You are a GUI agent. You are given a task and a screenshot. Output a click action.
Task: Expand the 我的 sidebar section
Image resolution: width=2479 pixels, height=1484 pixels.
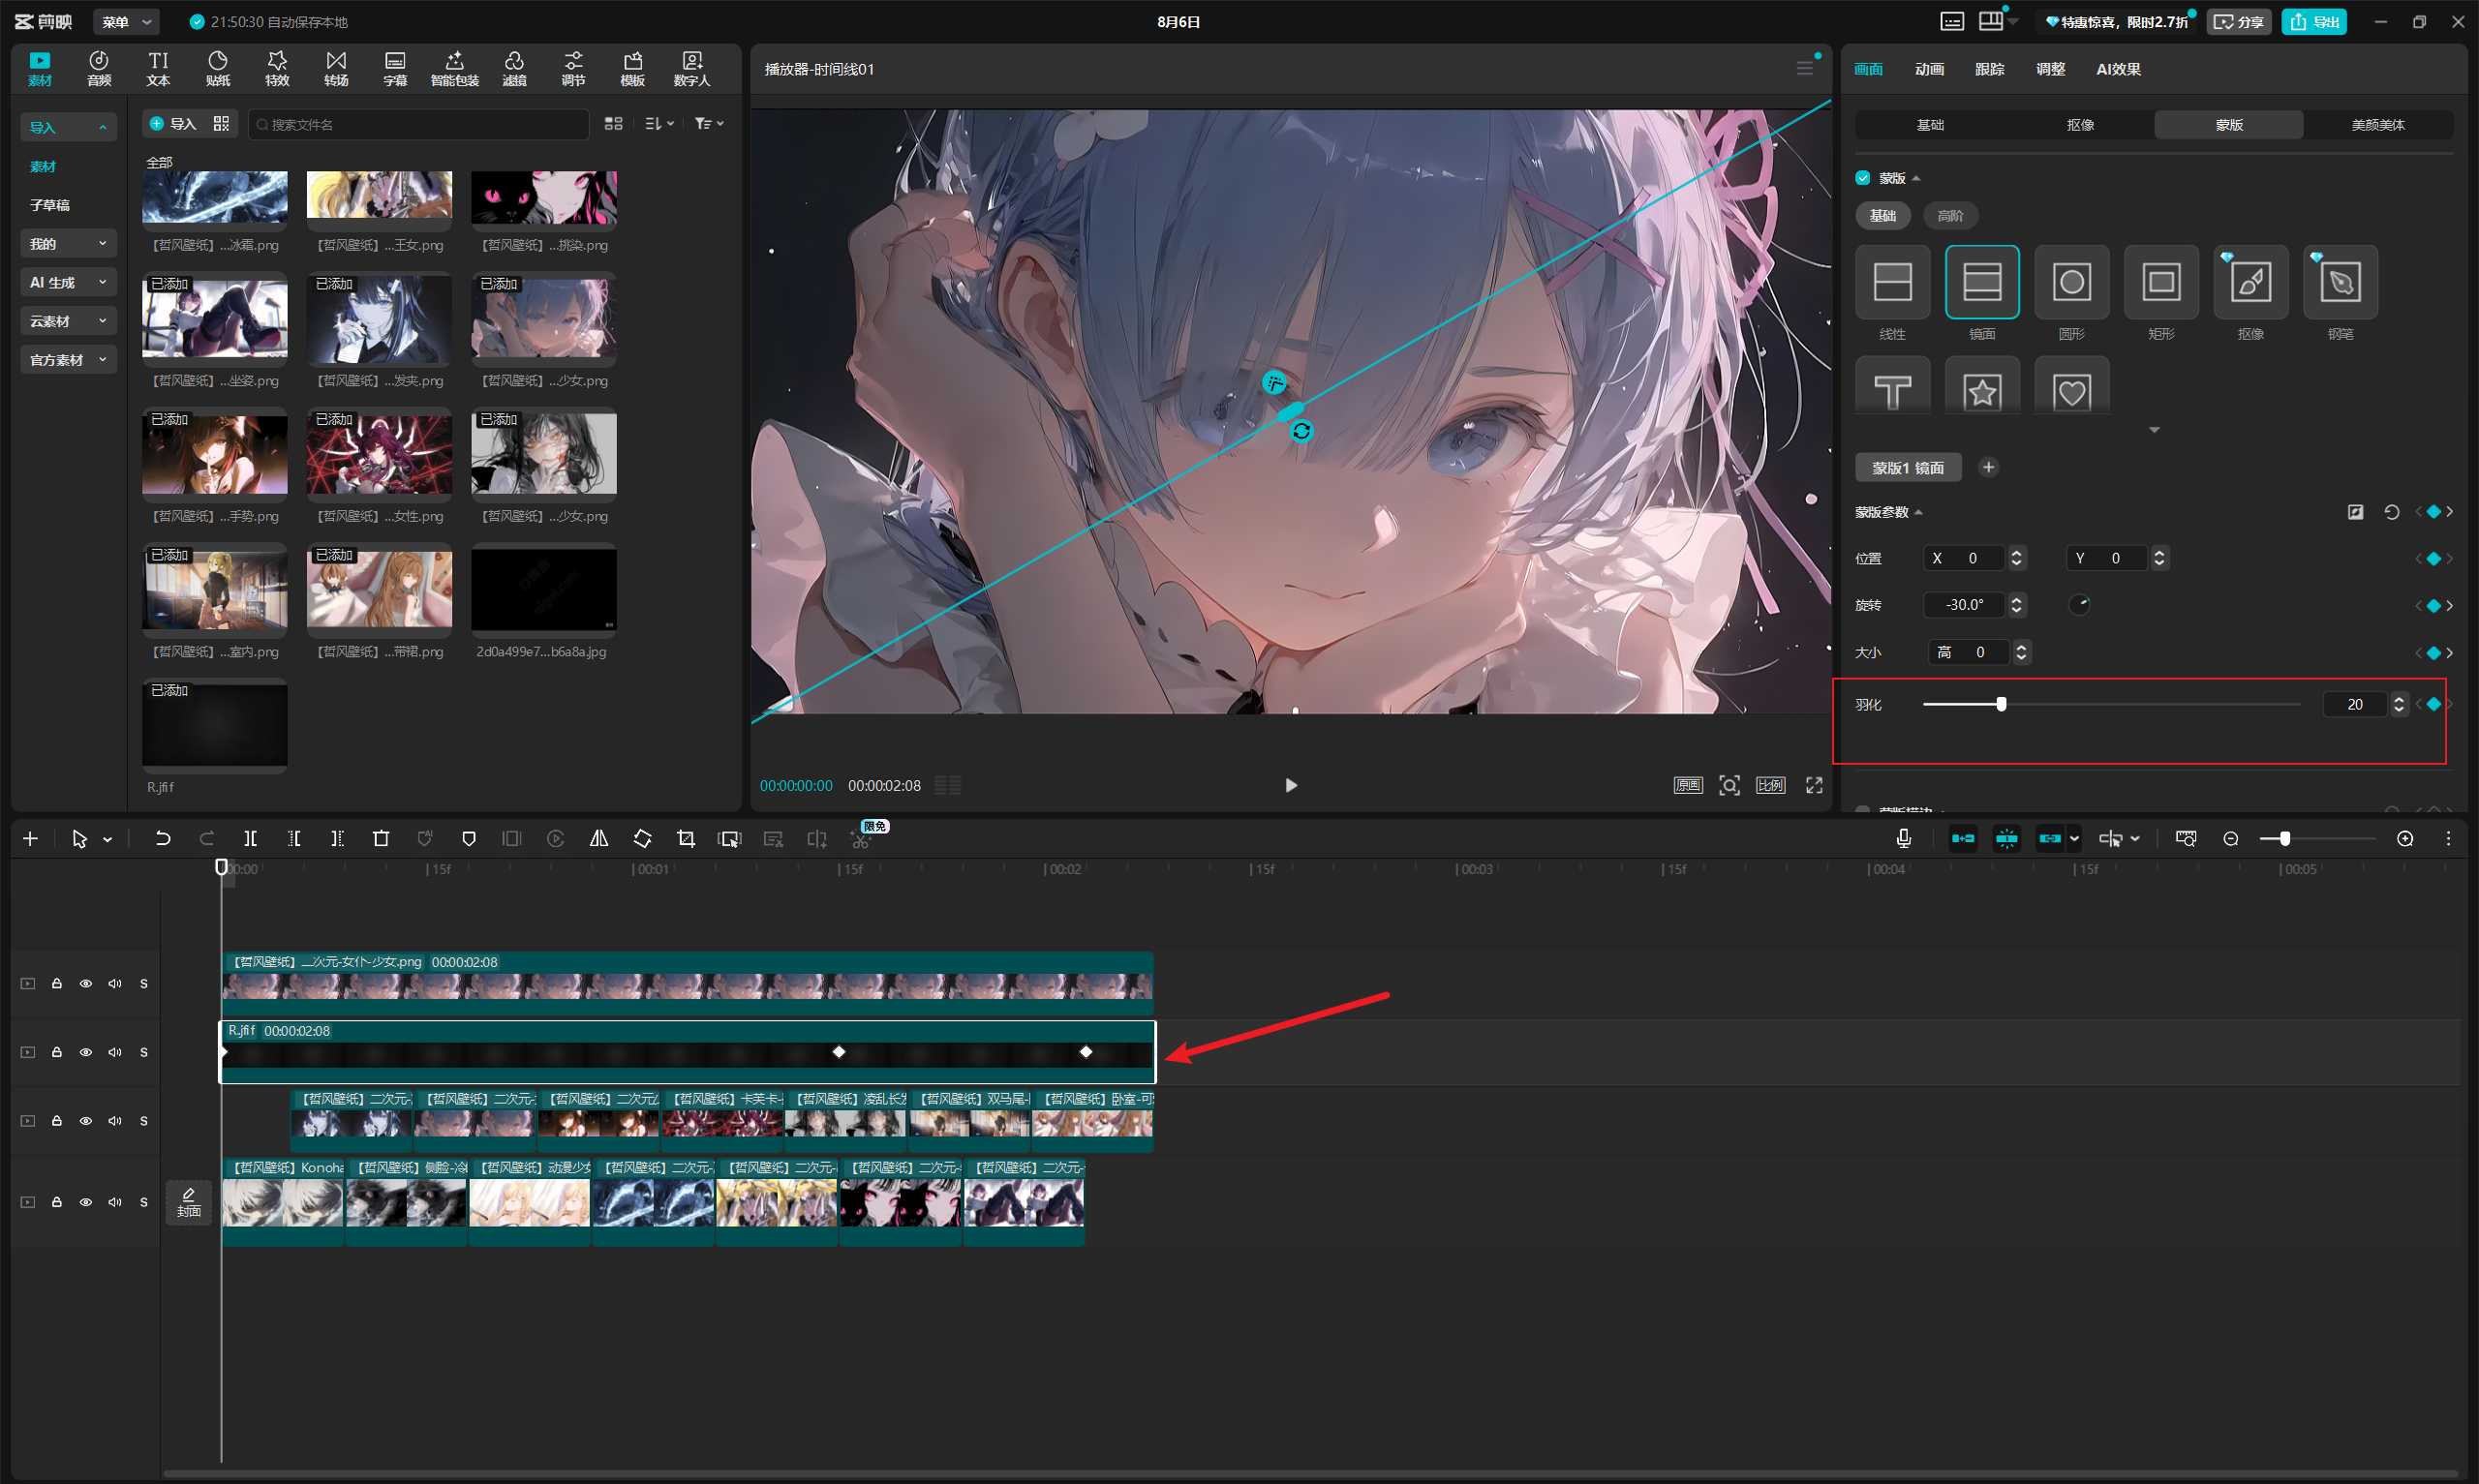pos(68,244)
